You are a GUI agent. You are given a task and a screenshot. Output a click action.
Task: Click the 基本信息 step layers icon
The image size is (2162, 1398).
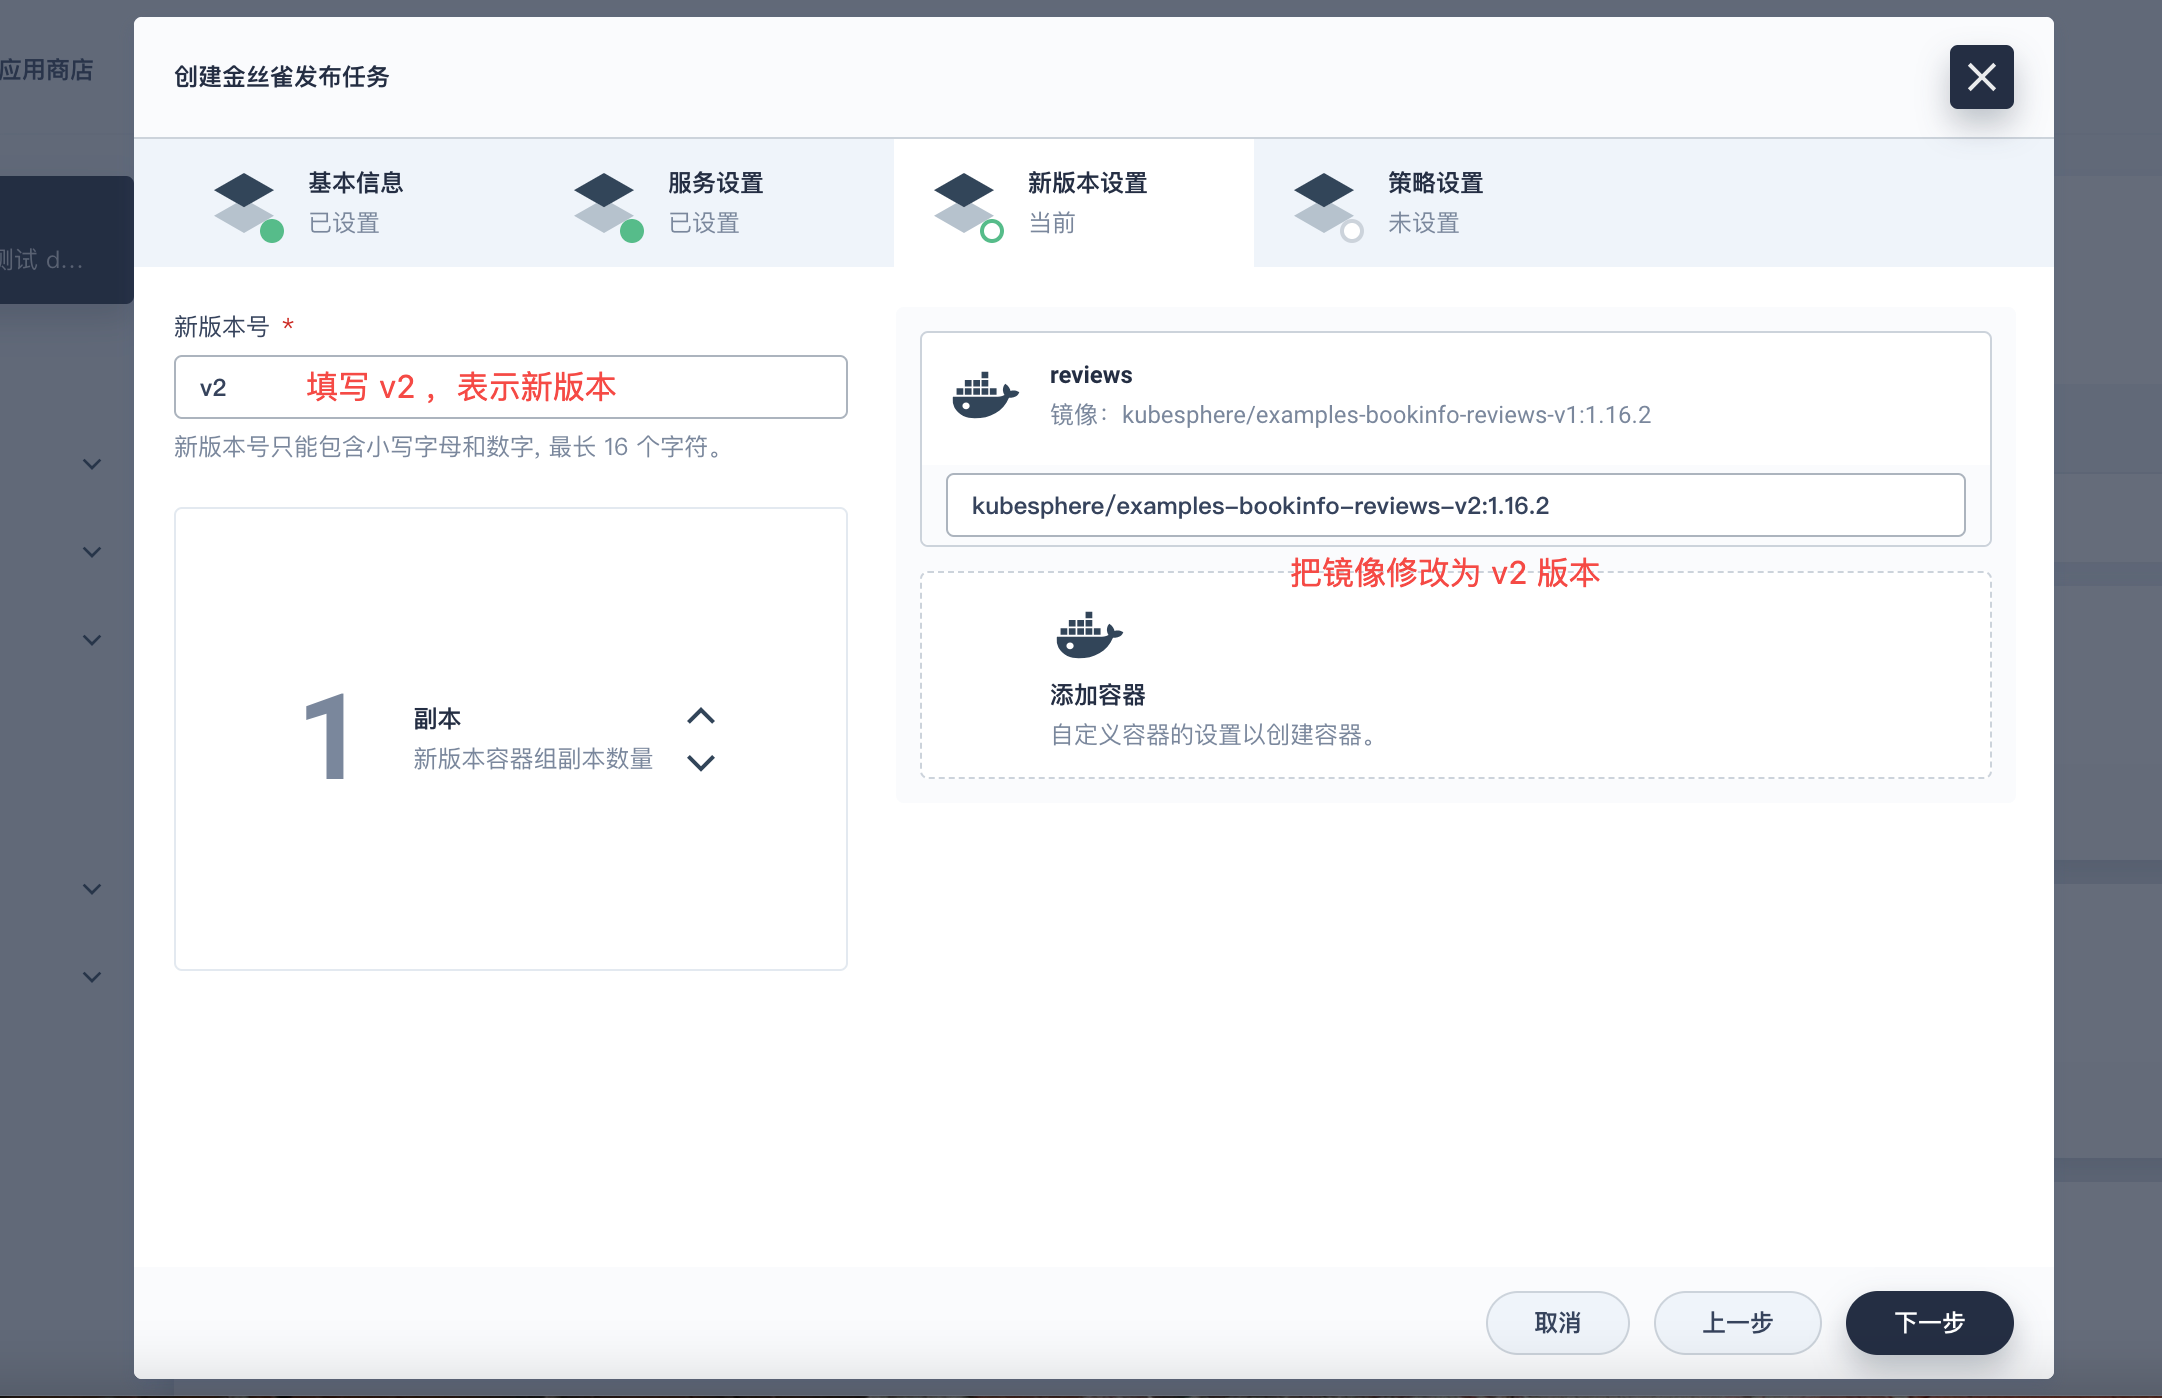click(x=245, y=203)
